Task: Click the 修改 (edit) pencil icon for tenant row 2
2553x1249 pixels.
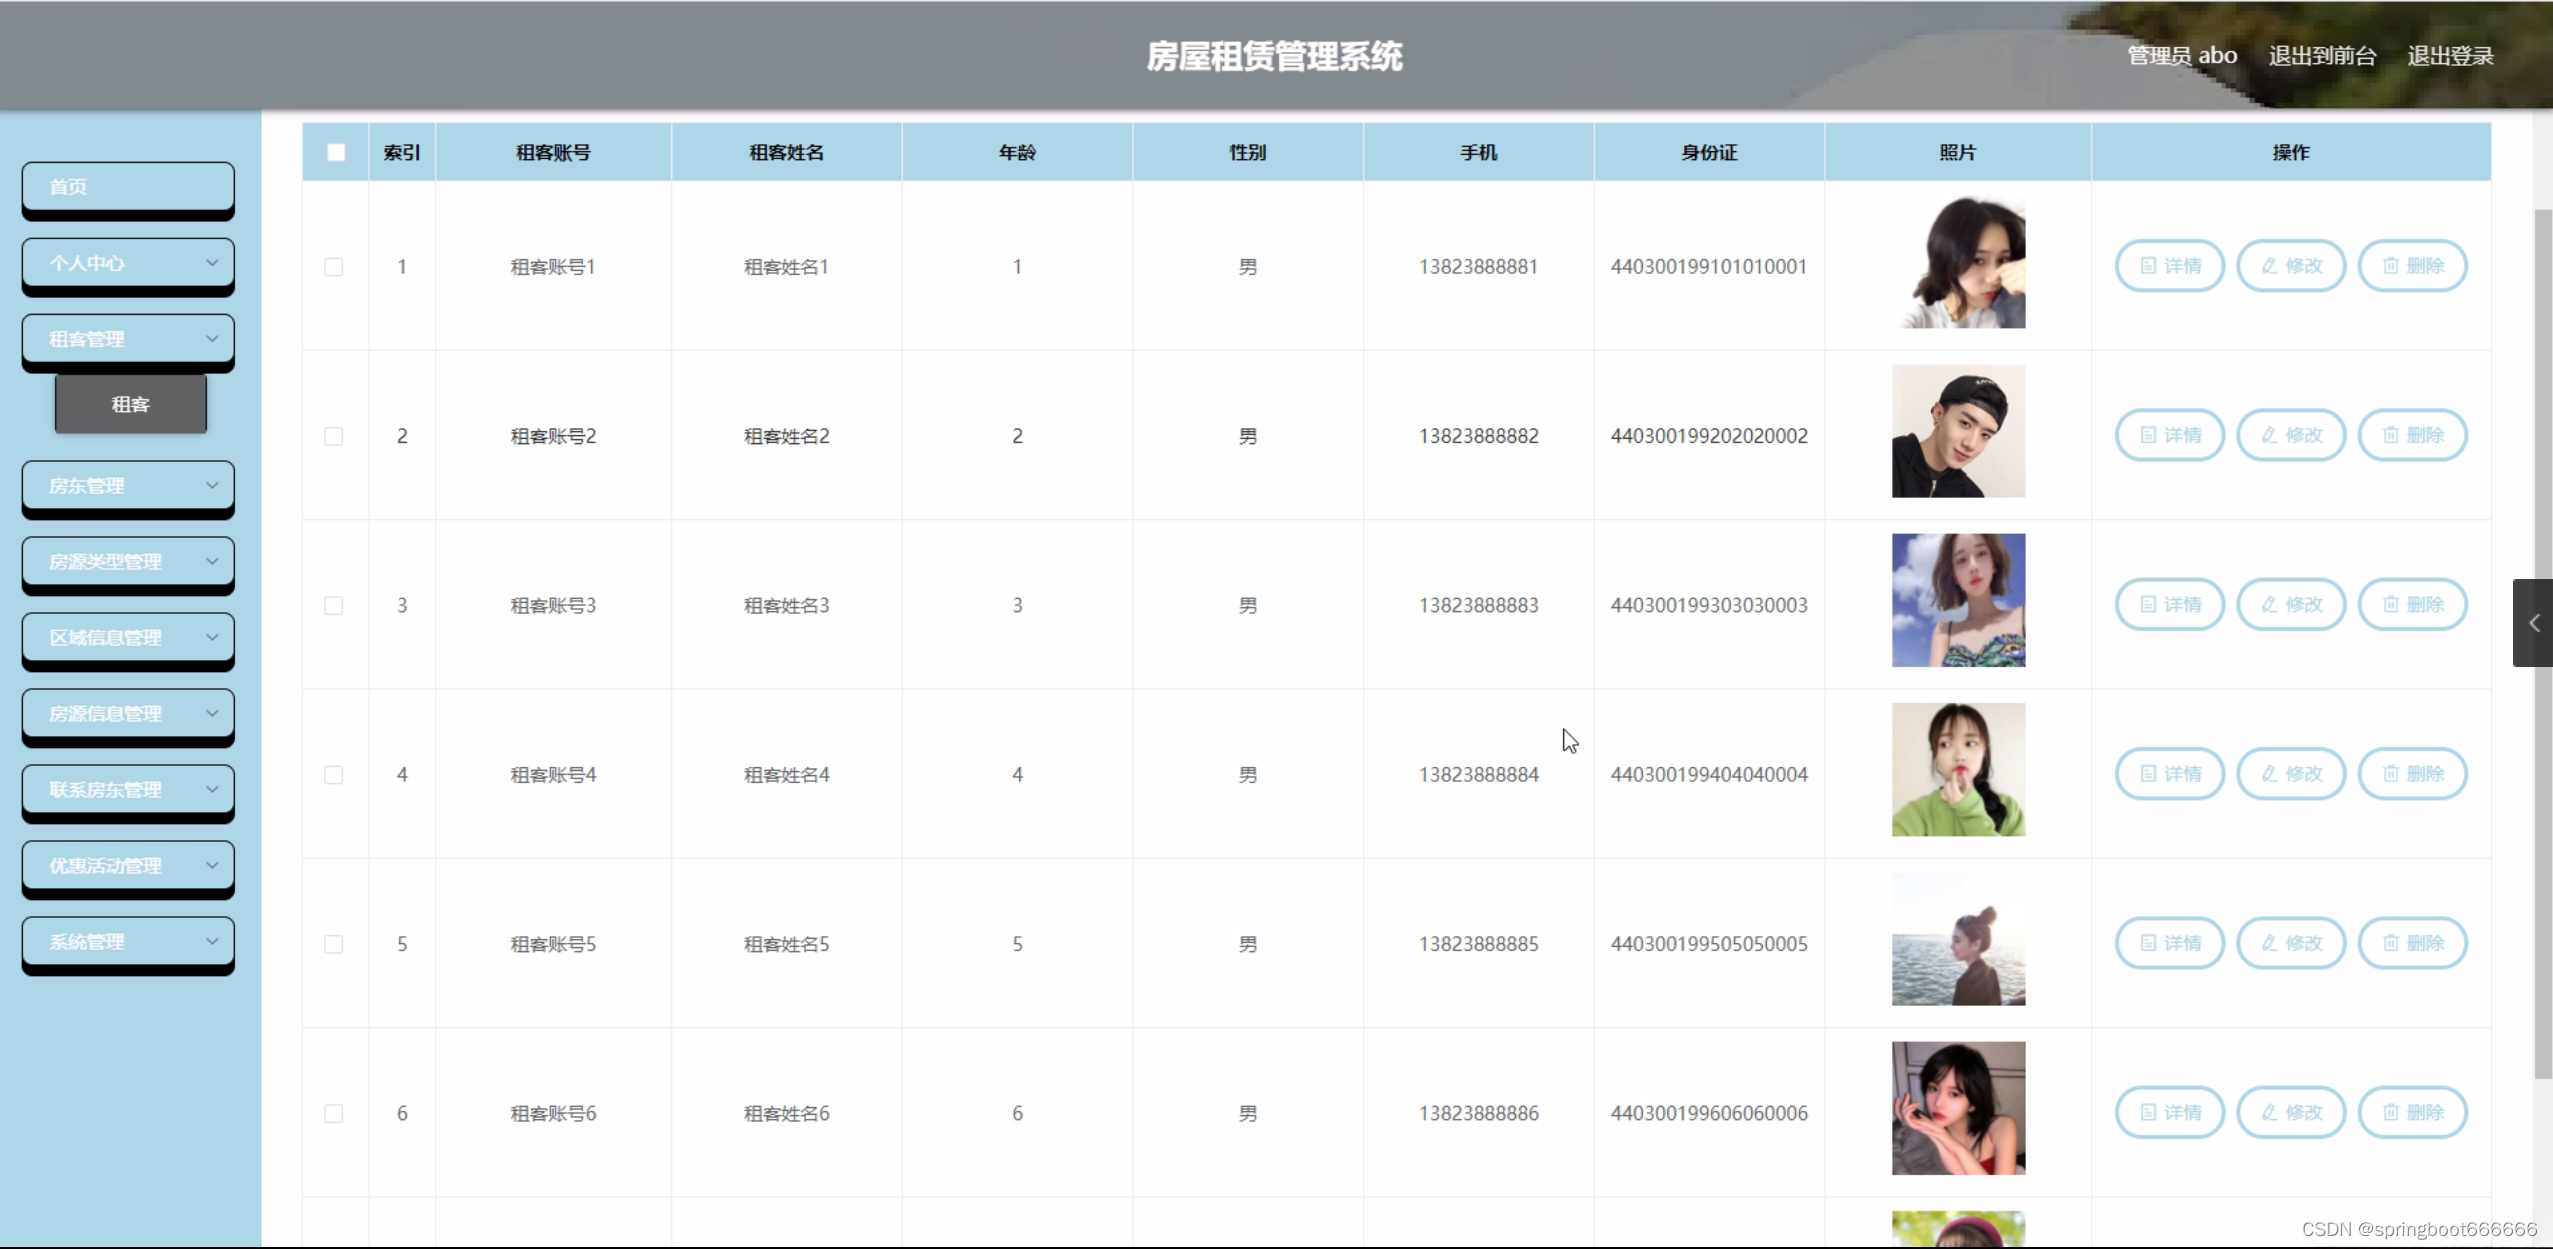Action: tap(2269, 435)
